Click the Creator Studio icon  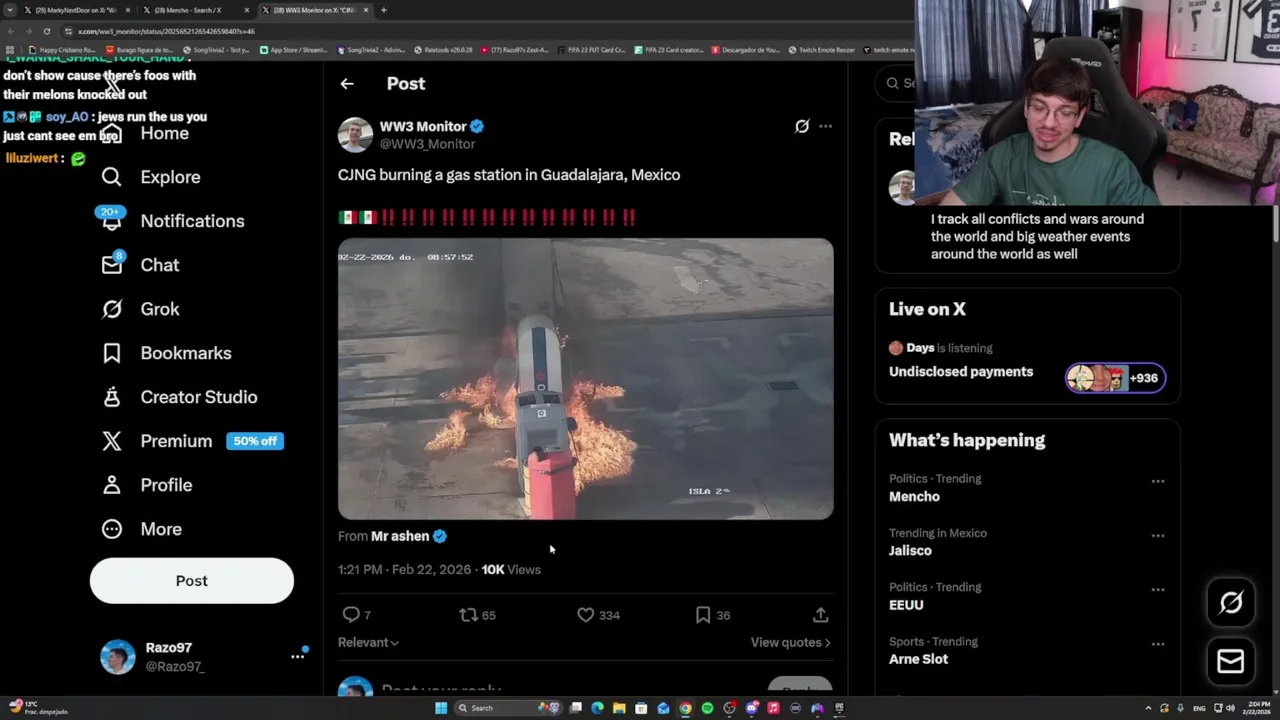point(112,397)
